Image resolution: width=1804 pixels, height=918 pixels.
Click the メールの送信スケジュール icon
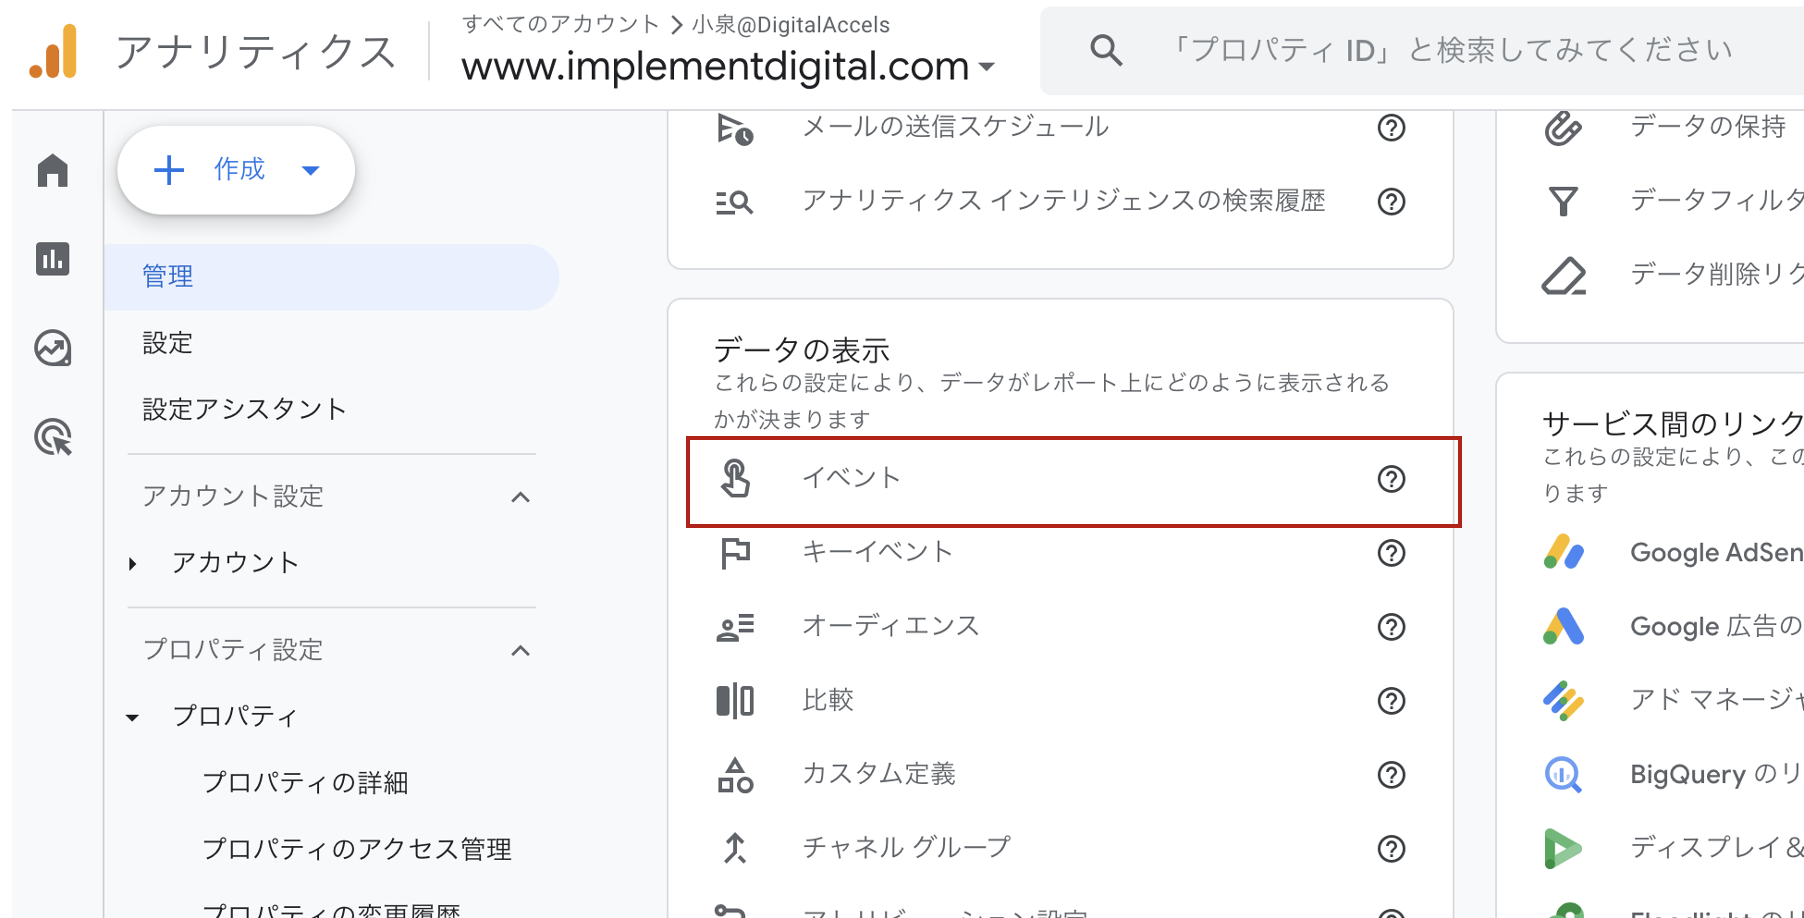click(735, 128)
